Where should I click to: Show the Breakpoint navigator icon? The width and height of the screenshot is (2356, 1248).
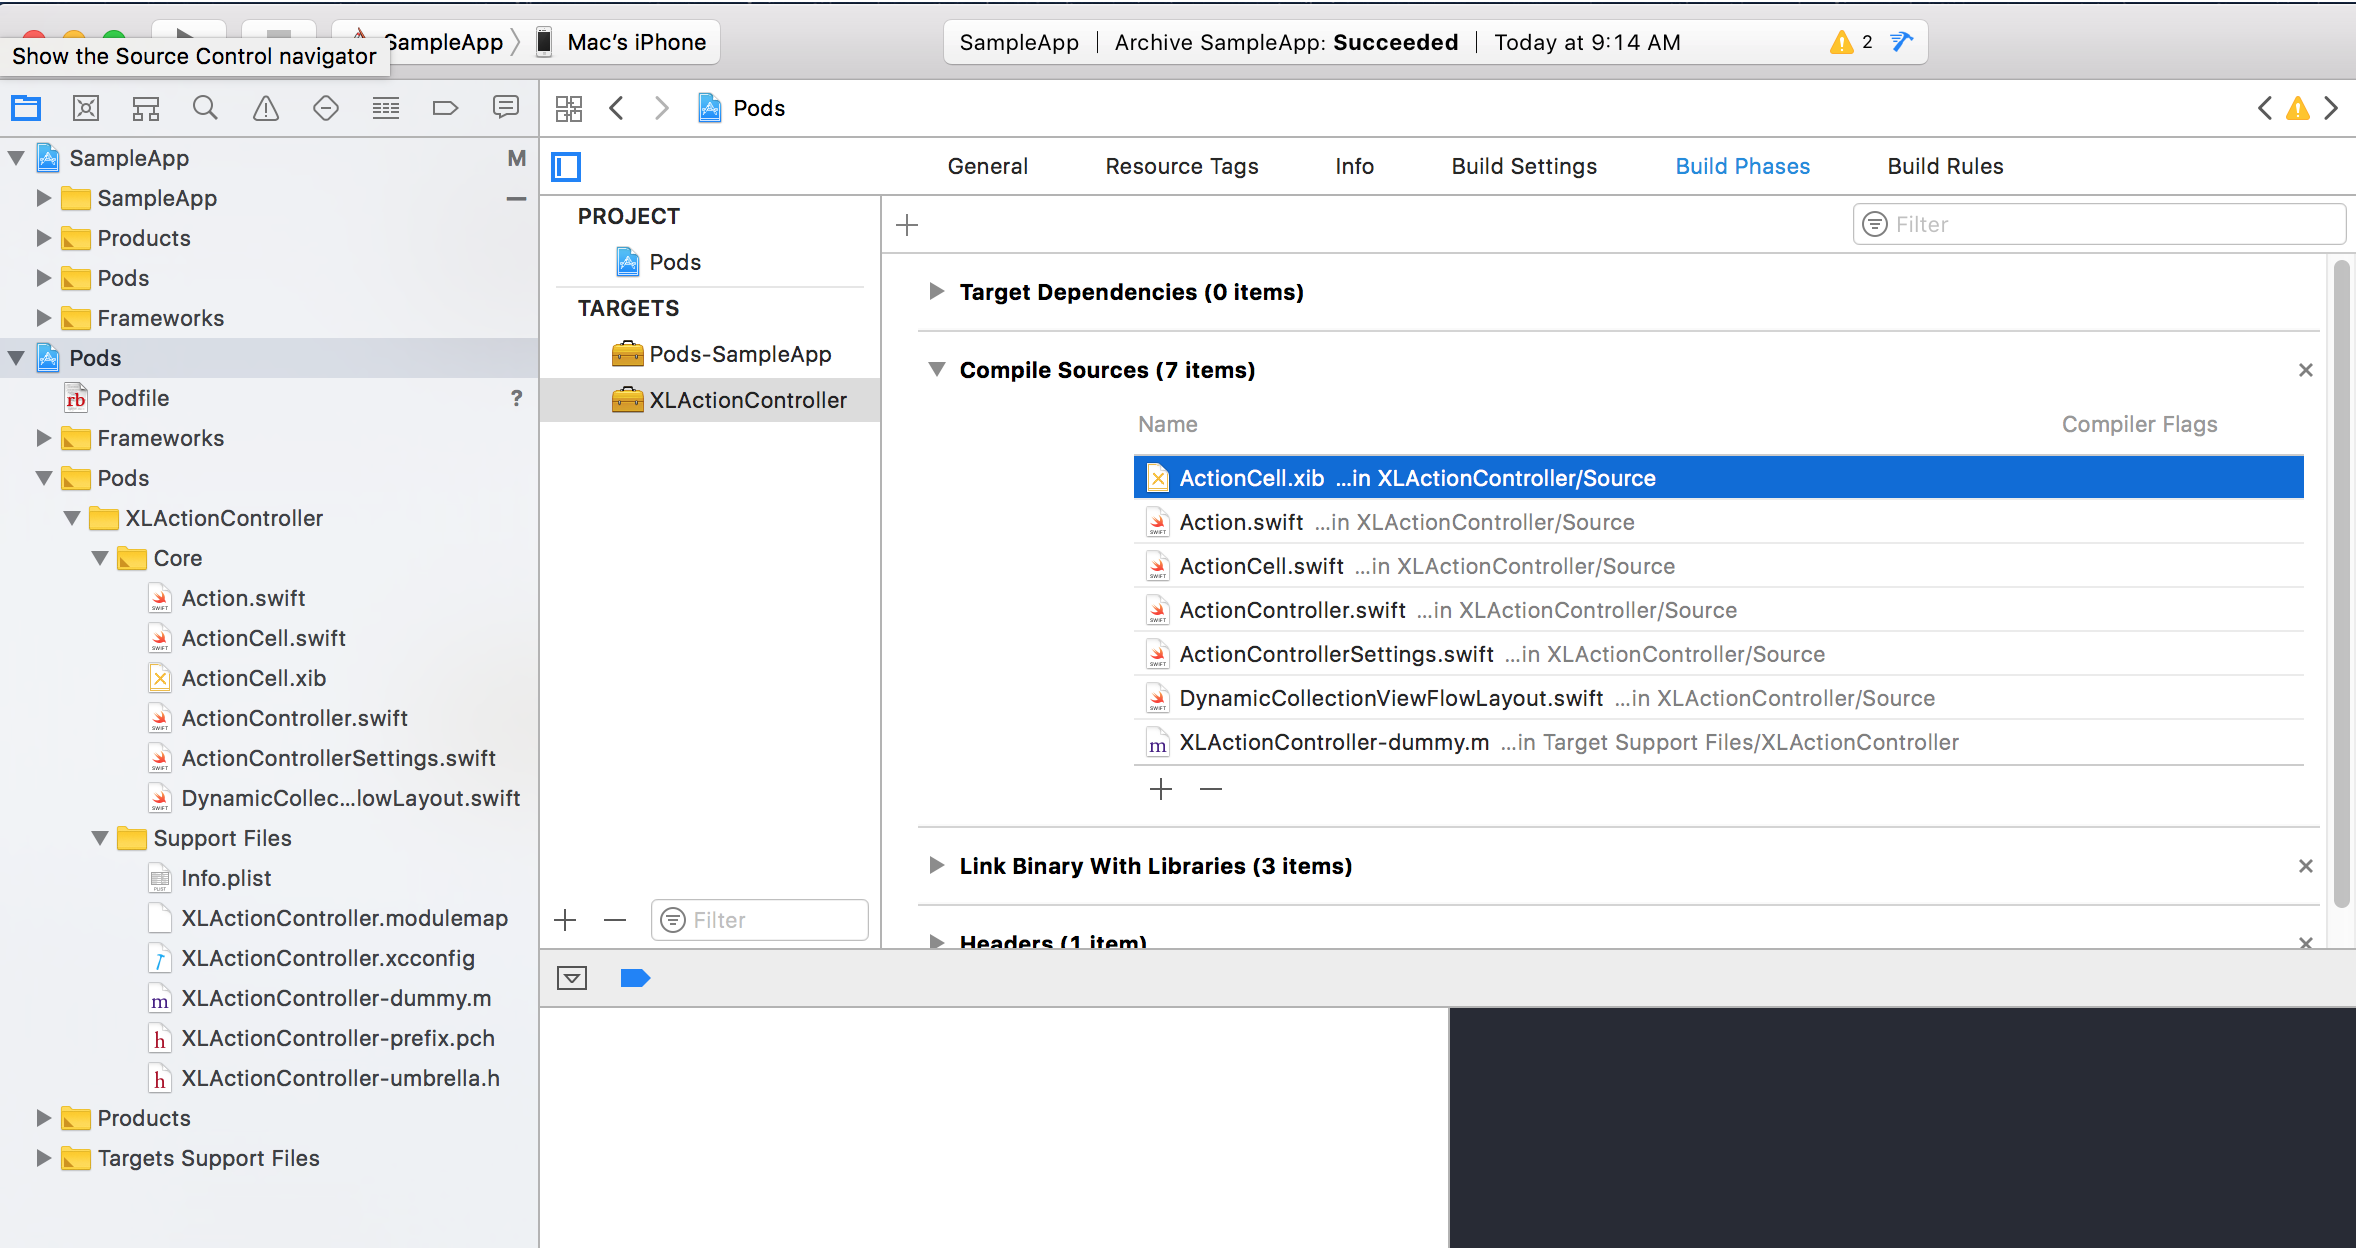coord(445,108)
